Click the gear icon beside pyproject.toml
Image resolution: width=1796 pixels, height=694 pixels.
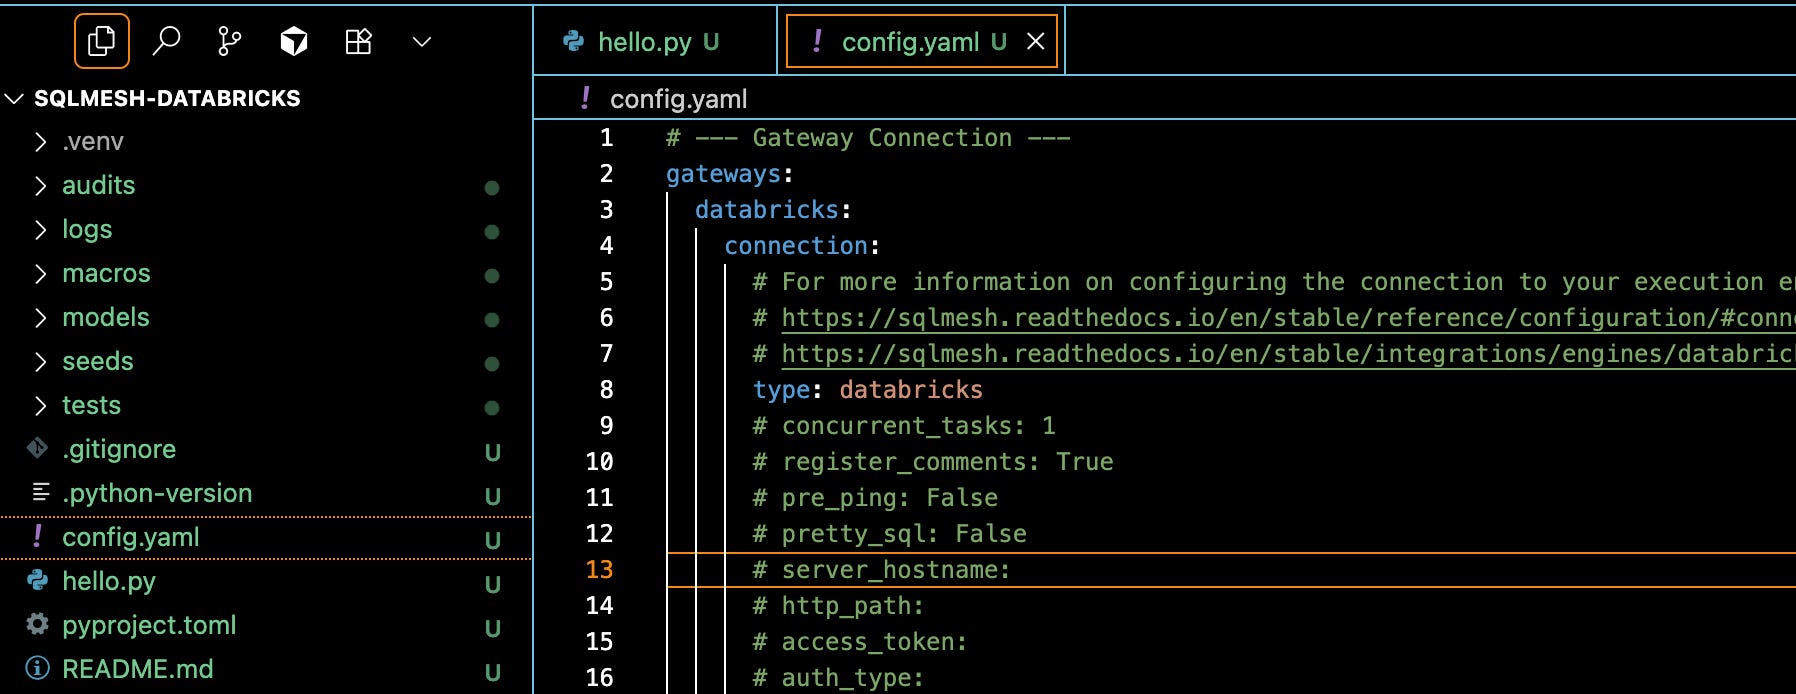[x=37, y=624]
